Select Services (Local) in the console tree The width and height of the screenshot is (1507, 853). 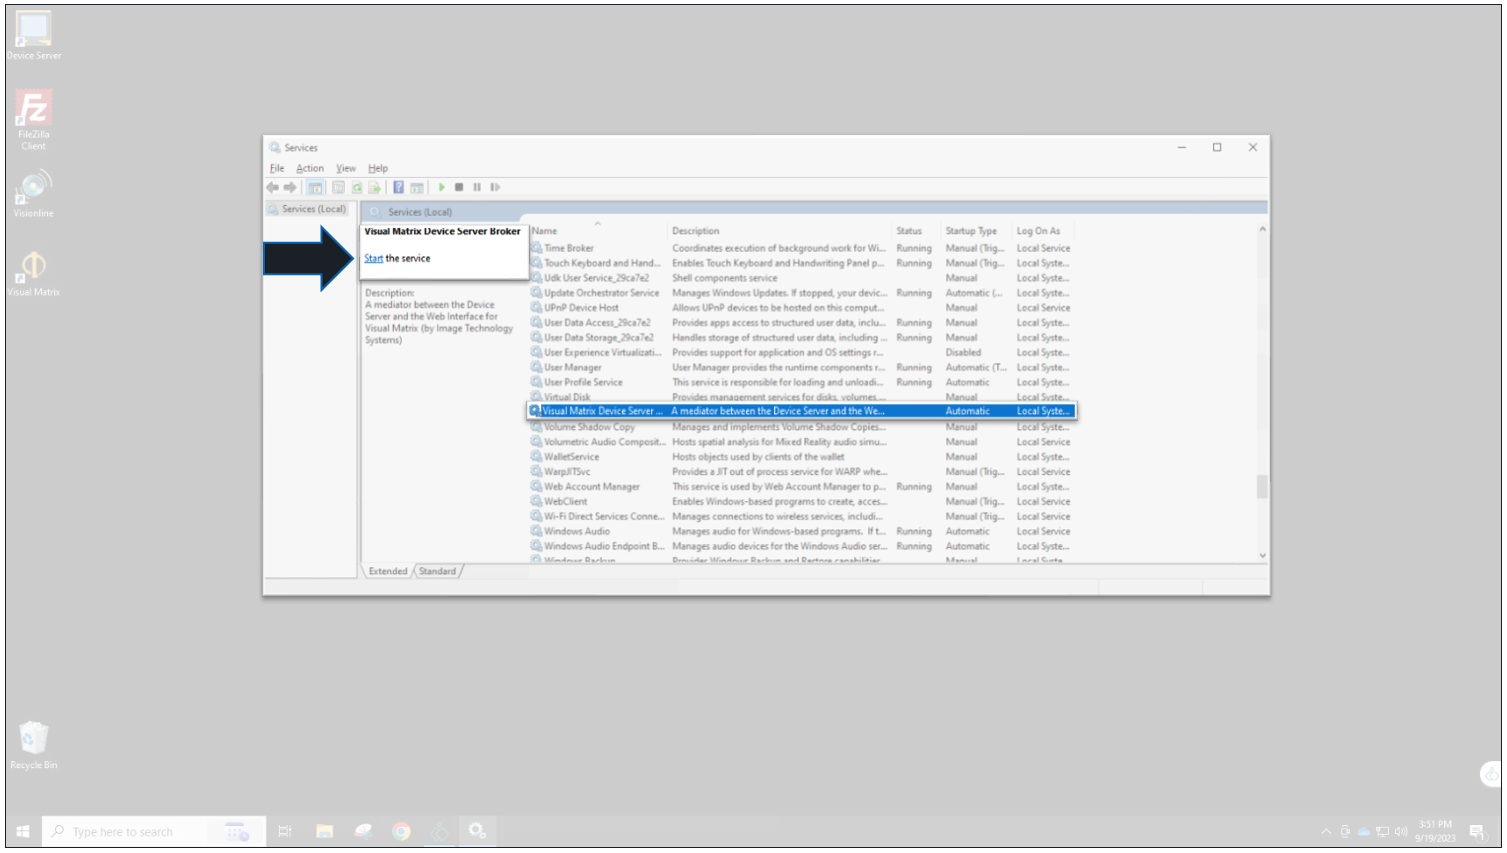point(313,209)
